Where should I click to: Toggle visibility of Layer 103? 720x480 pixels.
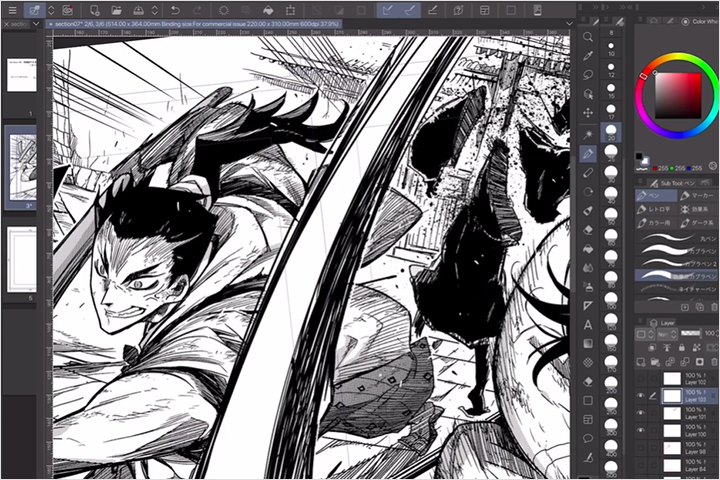coord(641,395)
